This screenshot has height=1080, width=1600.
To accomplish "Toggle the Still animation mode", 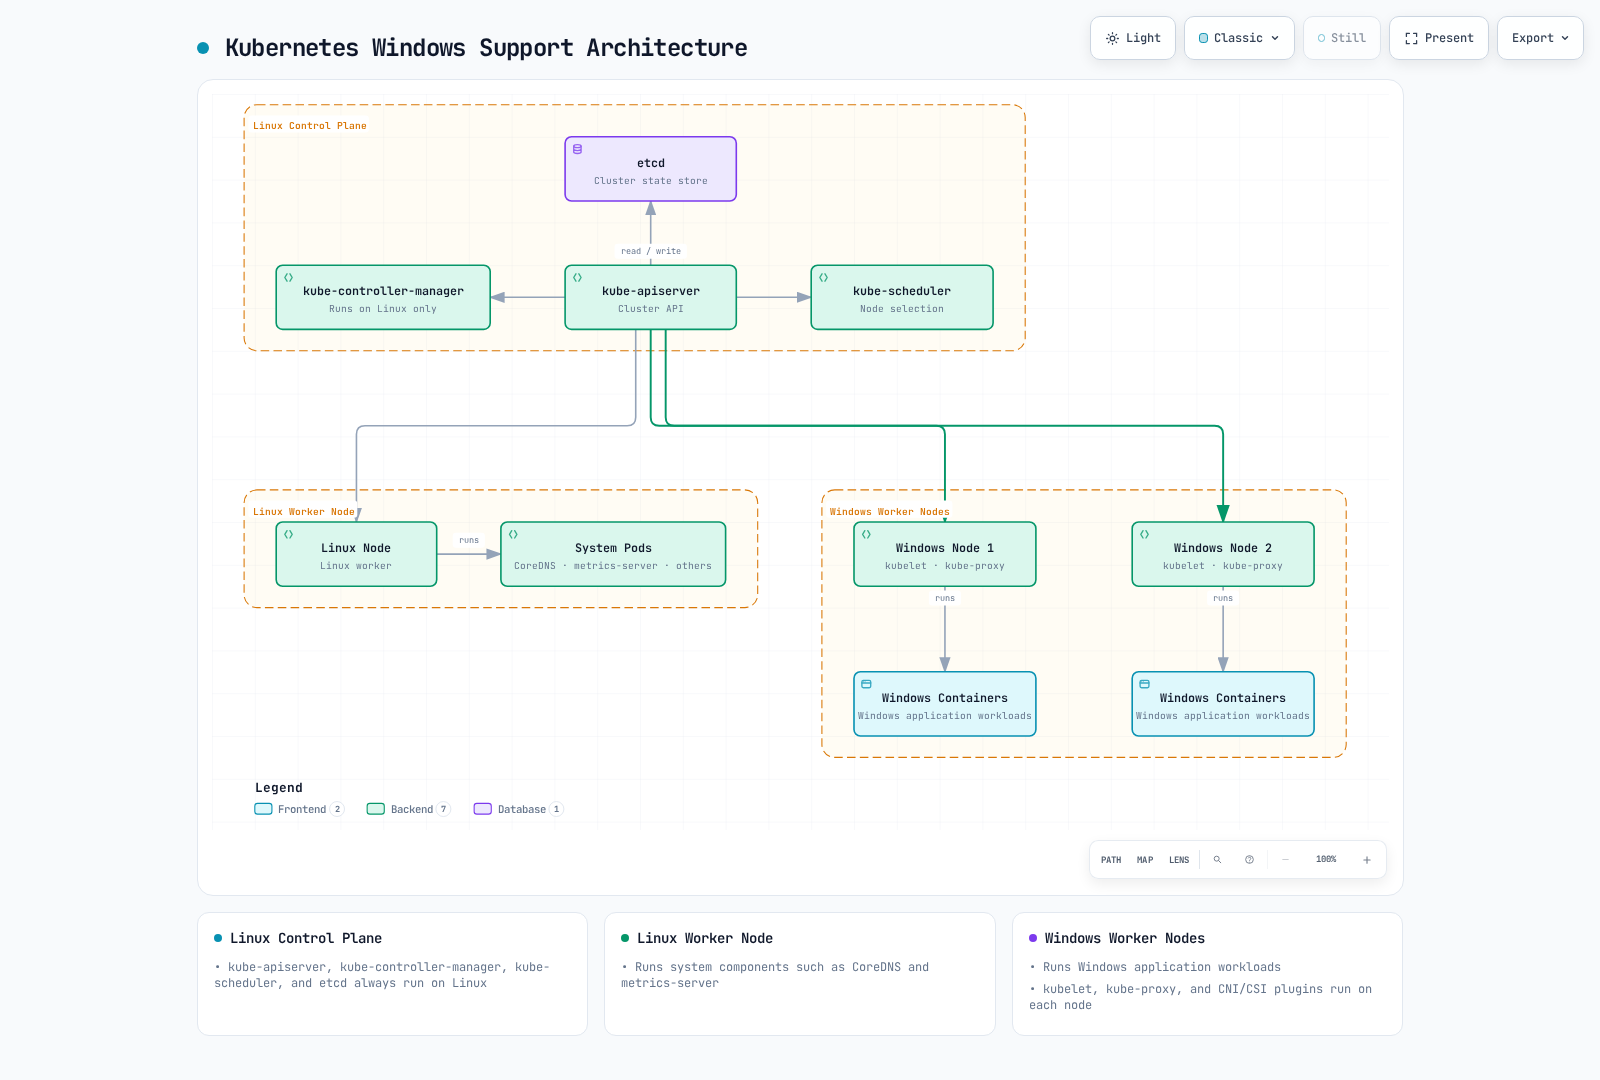I will (x=1342, y=38).
